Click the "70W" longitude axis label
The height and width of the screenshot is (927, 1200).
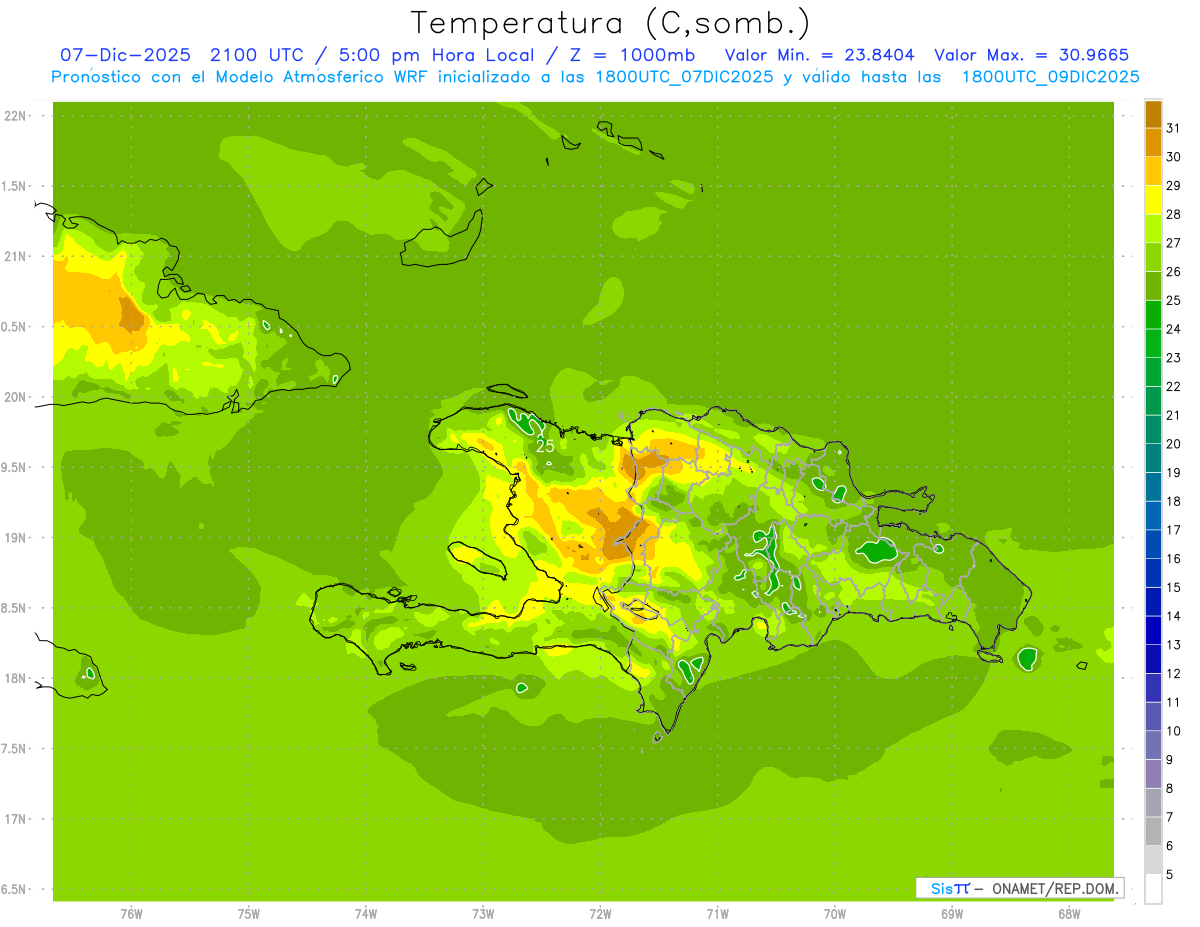pos(835,913)
